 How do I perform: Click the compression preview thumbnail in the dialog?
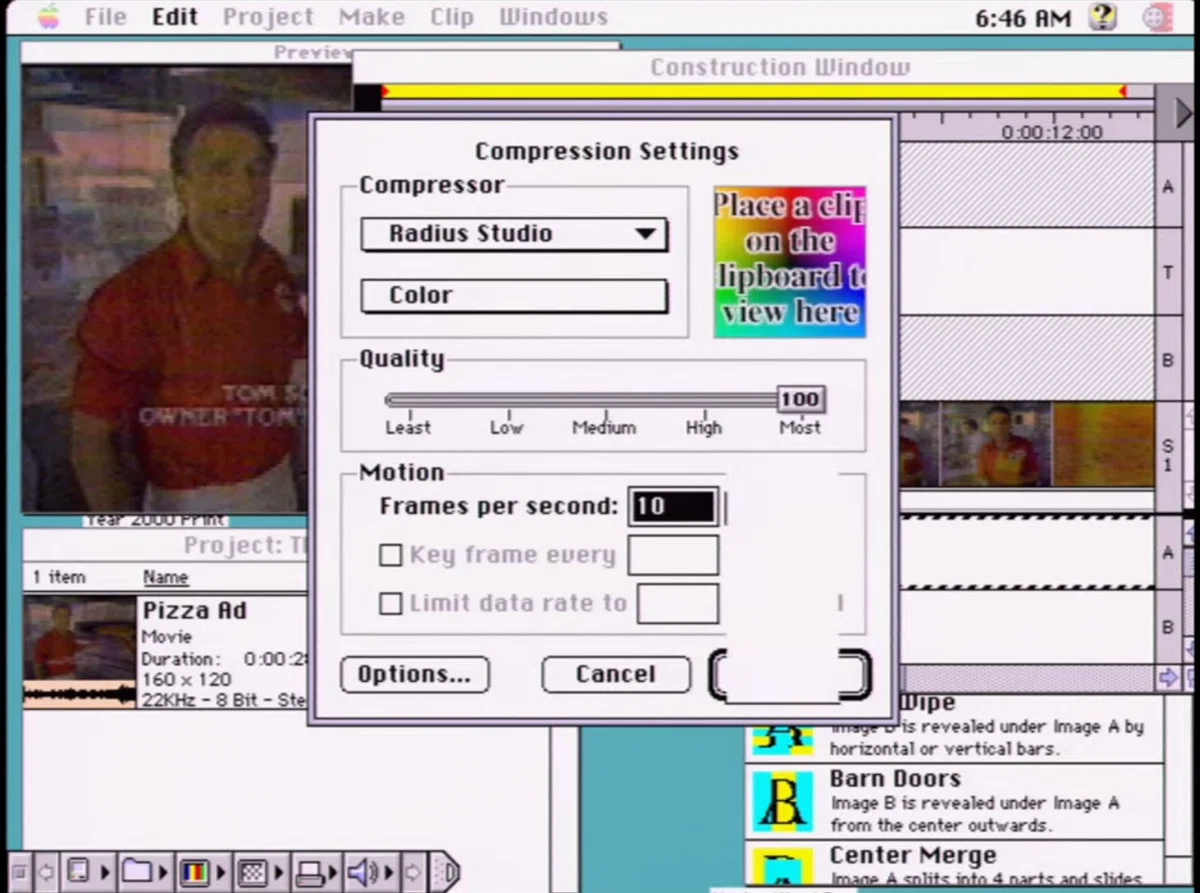coord(790,262)
